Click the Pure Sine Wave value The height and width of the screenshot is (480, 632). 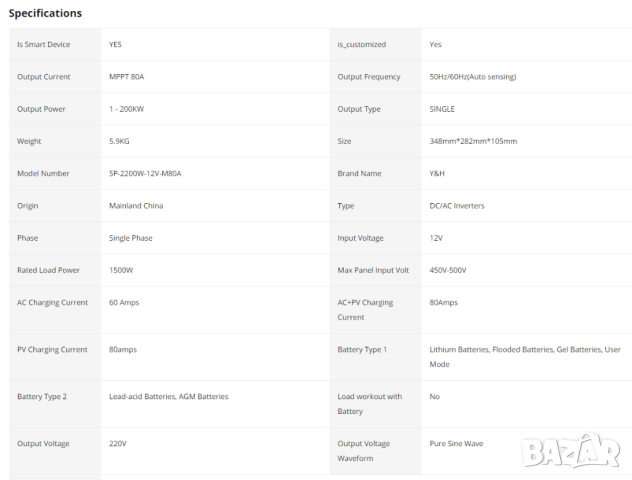coord(458,443)
